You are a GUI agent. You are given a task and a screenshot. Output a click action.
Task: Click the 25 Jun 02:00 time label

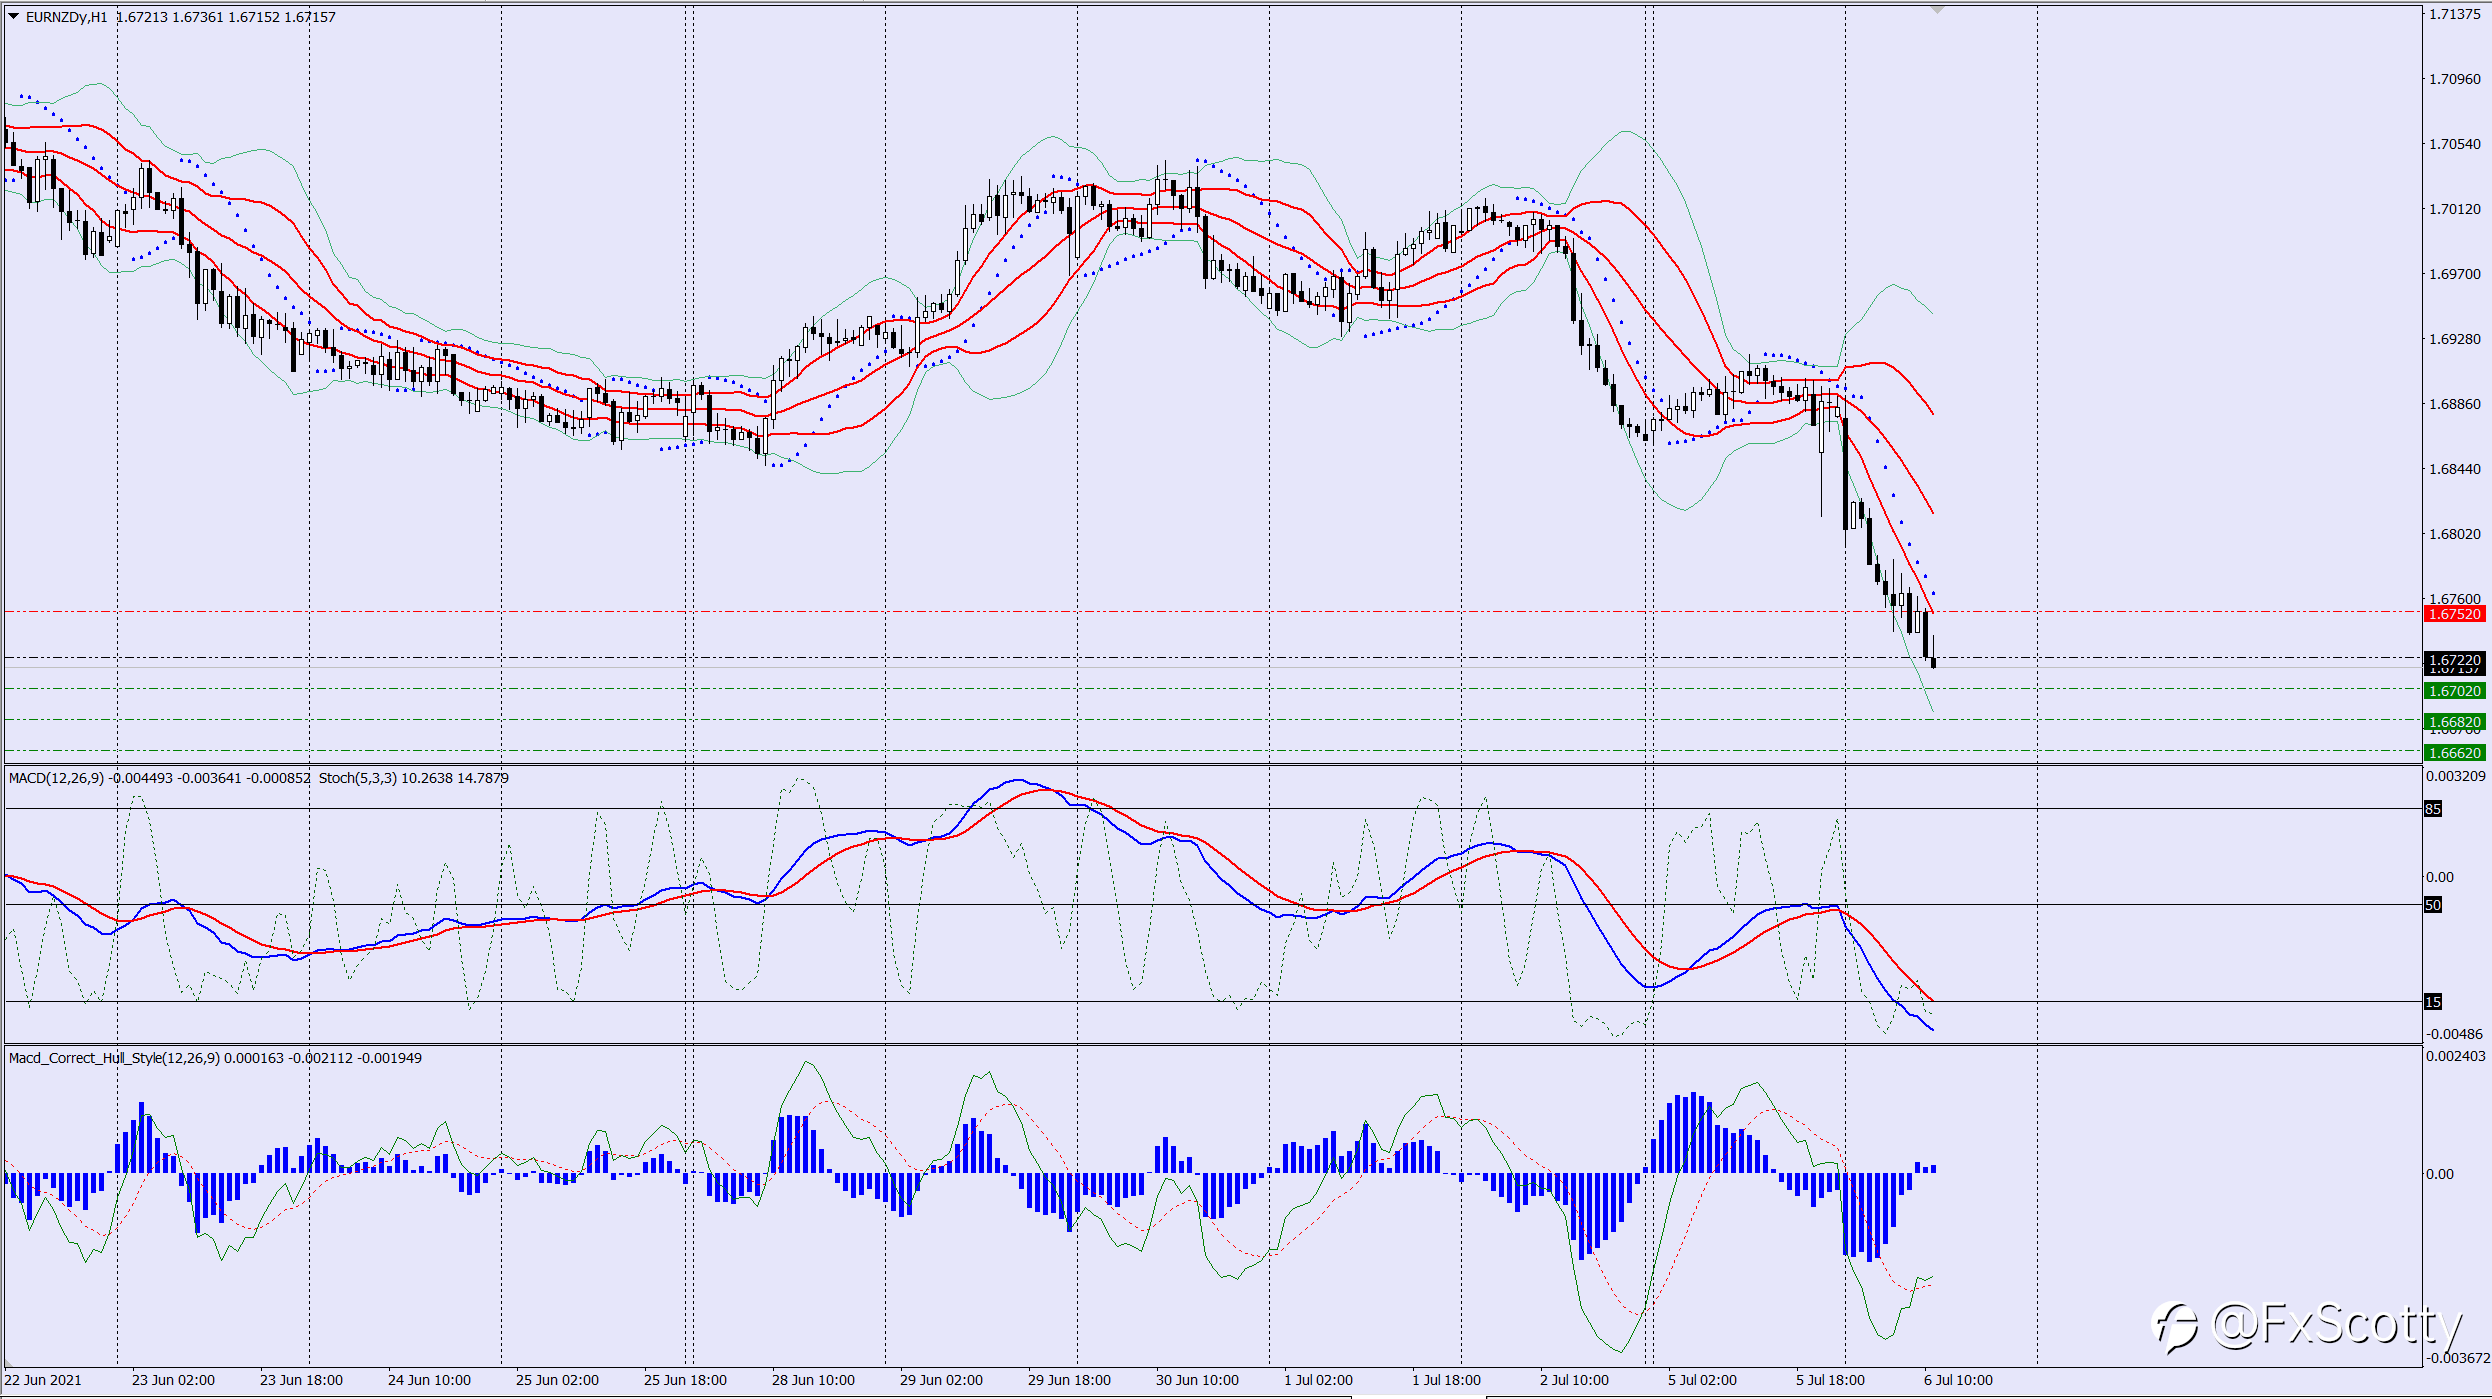(x=557, y=1380)
